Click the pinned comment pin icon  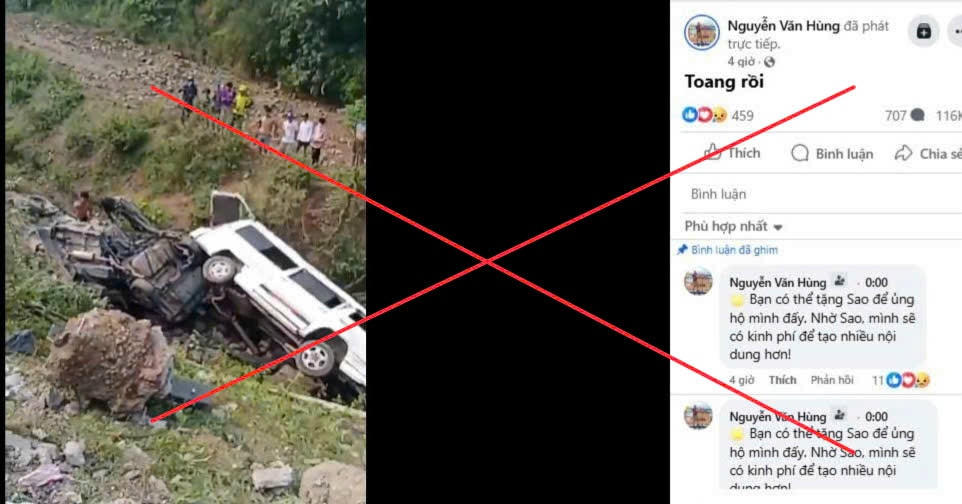point(682,249)
